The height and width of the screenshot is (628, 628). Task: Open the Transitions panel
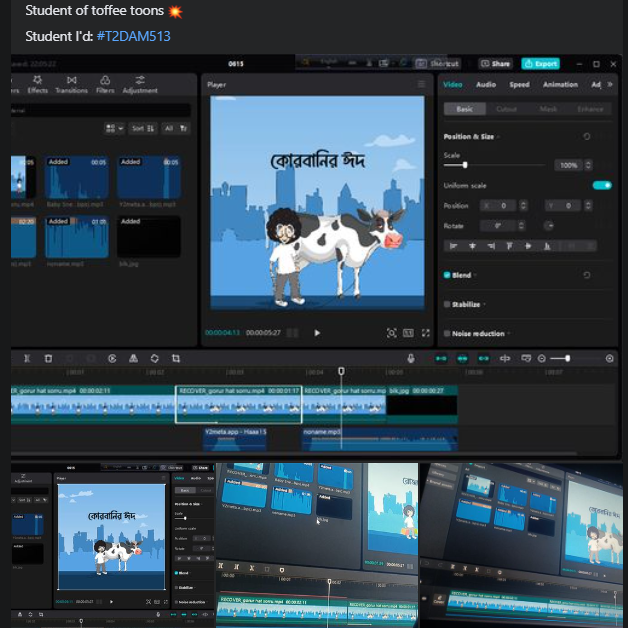coord(71,84)
